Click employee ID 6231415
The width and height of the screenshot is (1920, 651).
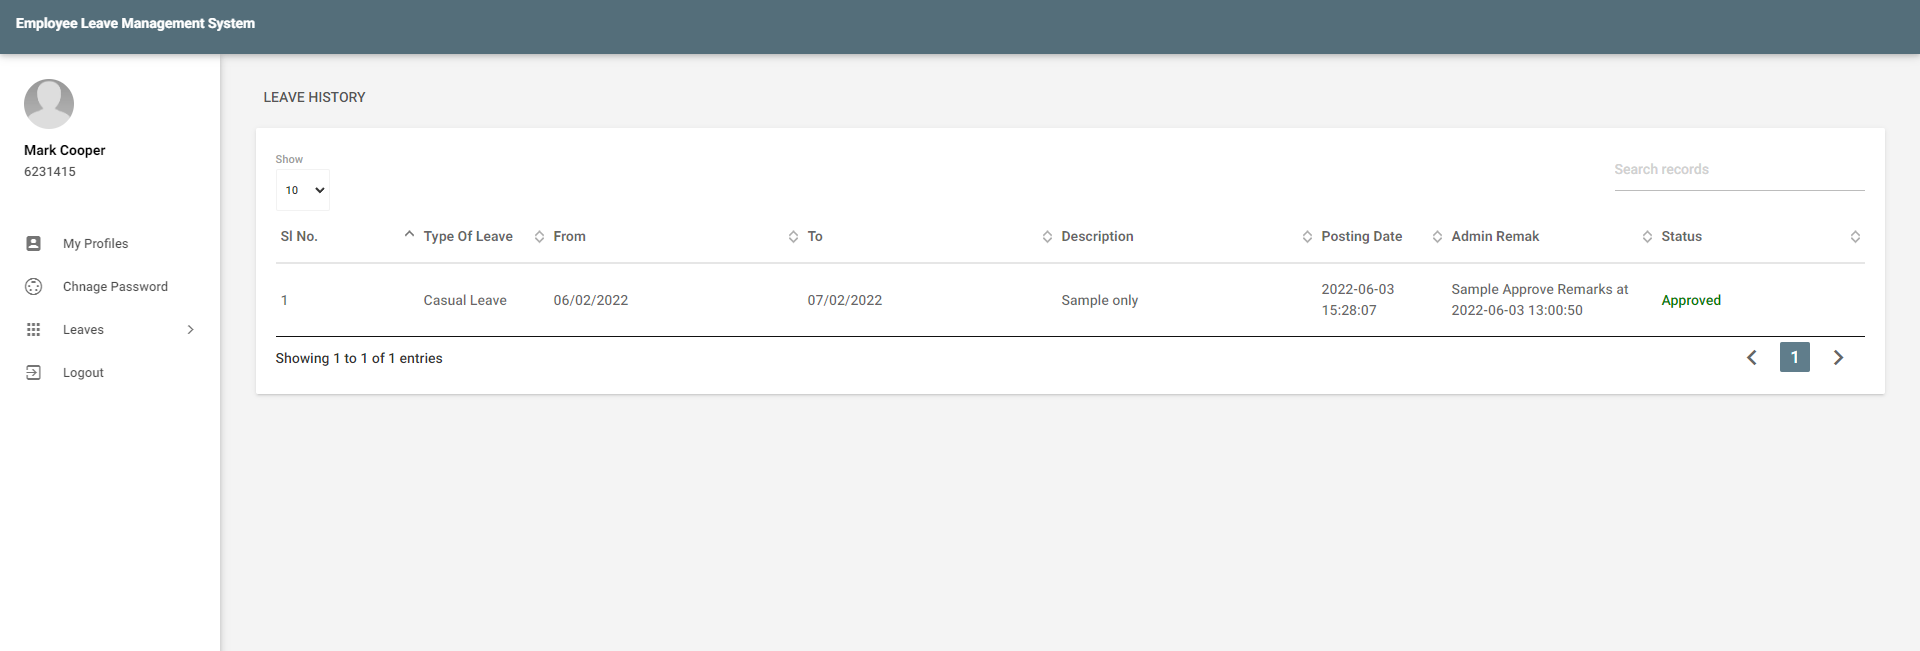point(50,171)
